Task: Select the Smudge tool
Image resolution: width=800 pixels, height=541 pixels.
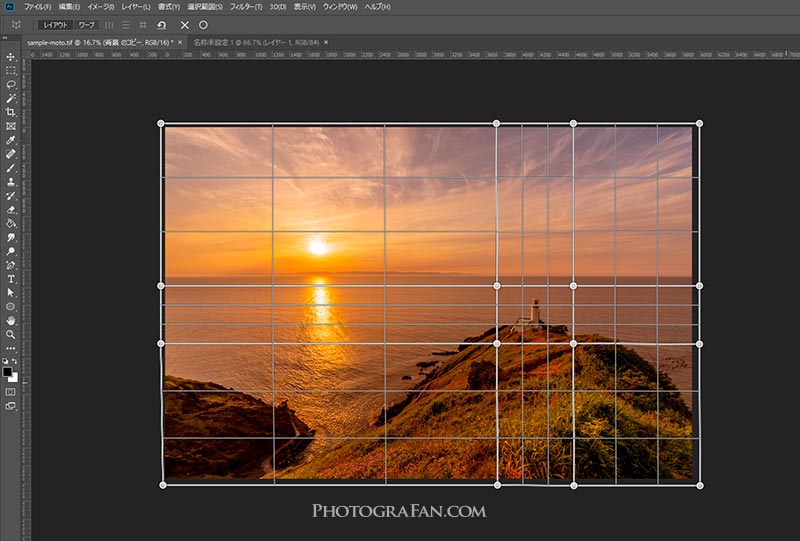Action: coord(10,237)
